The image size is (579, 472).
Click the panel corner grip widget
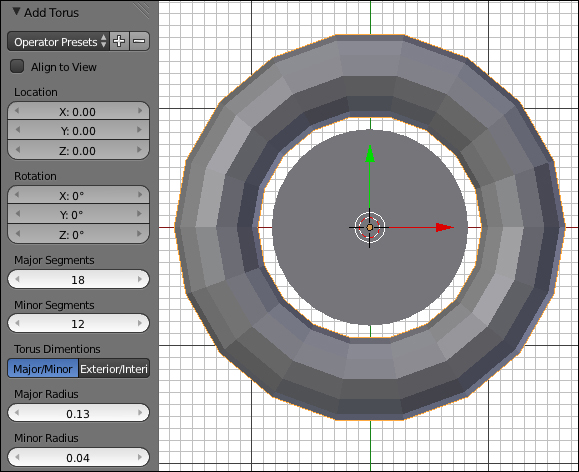[141, 10]
